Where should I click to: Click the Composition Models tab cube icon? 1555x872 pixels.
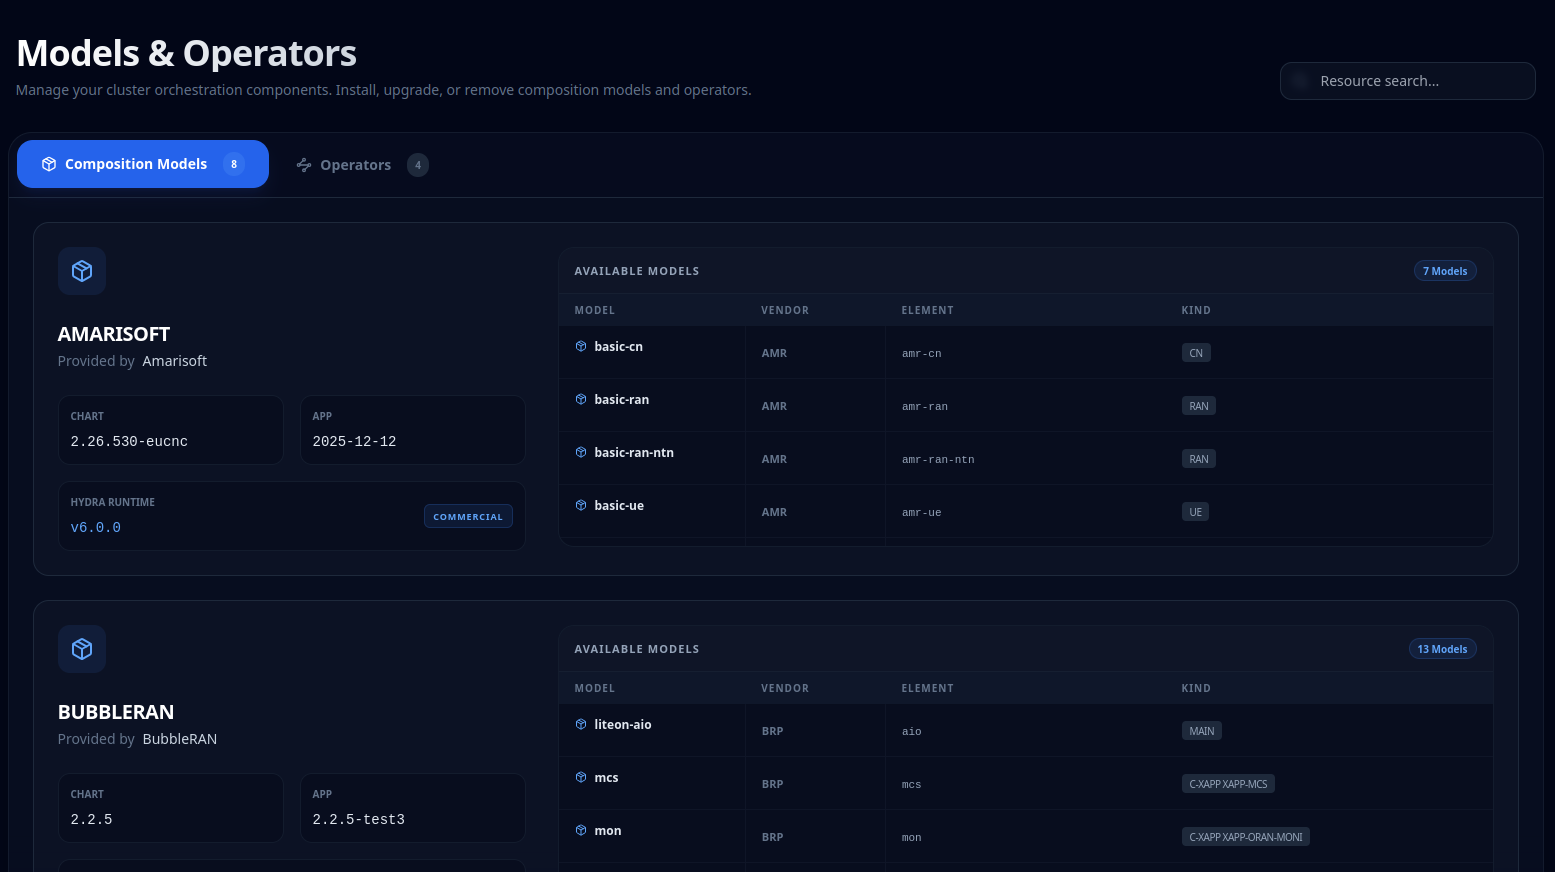point(49,164)
